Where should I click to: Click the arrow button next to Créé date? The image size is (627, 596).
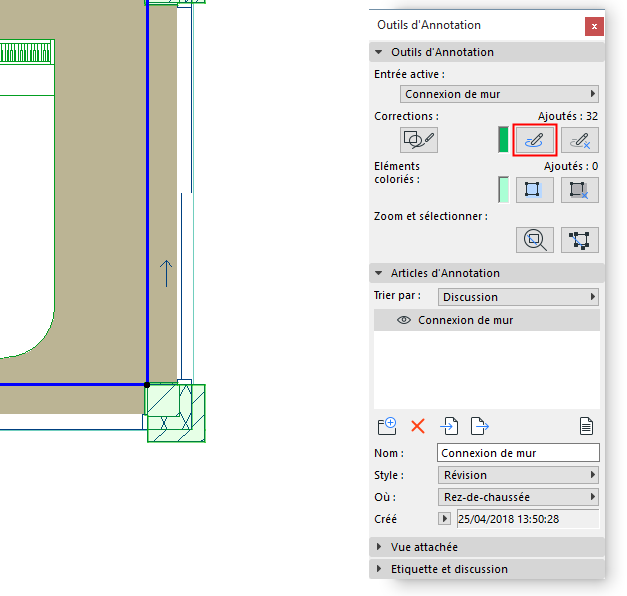444,519
